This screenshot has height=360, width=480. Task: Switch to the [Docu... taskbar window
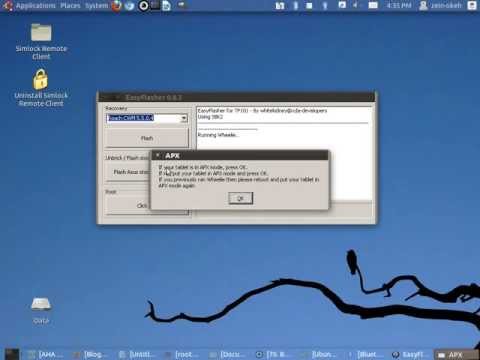(228, 354)
